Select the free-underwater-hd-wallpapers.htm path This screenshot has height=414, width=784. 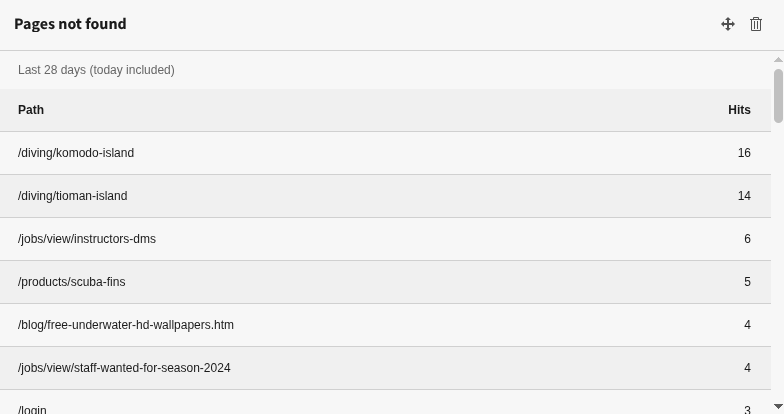126,325
